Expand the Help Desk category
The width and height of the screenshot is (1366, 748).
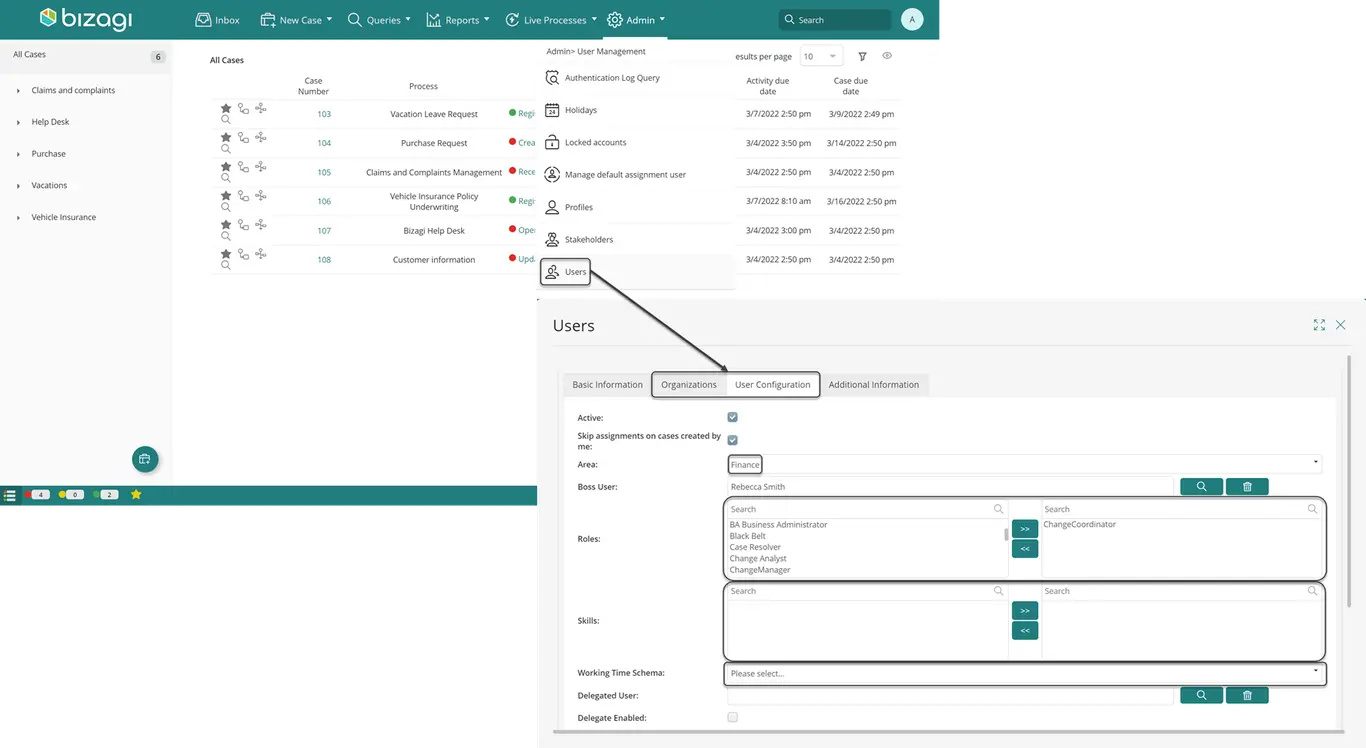tap(18, 123)
